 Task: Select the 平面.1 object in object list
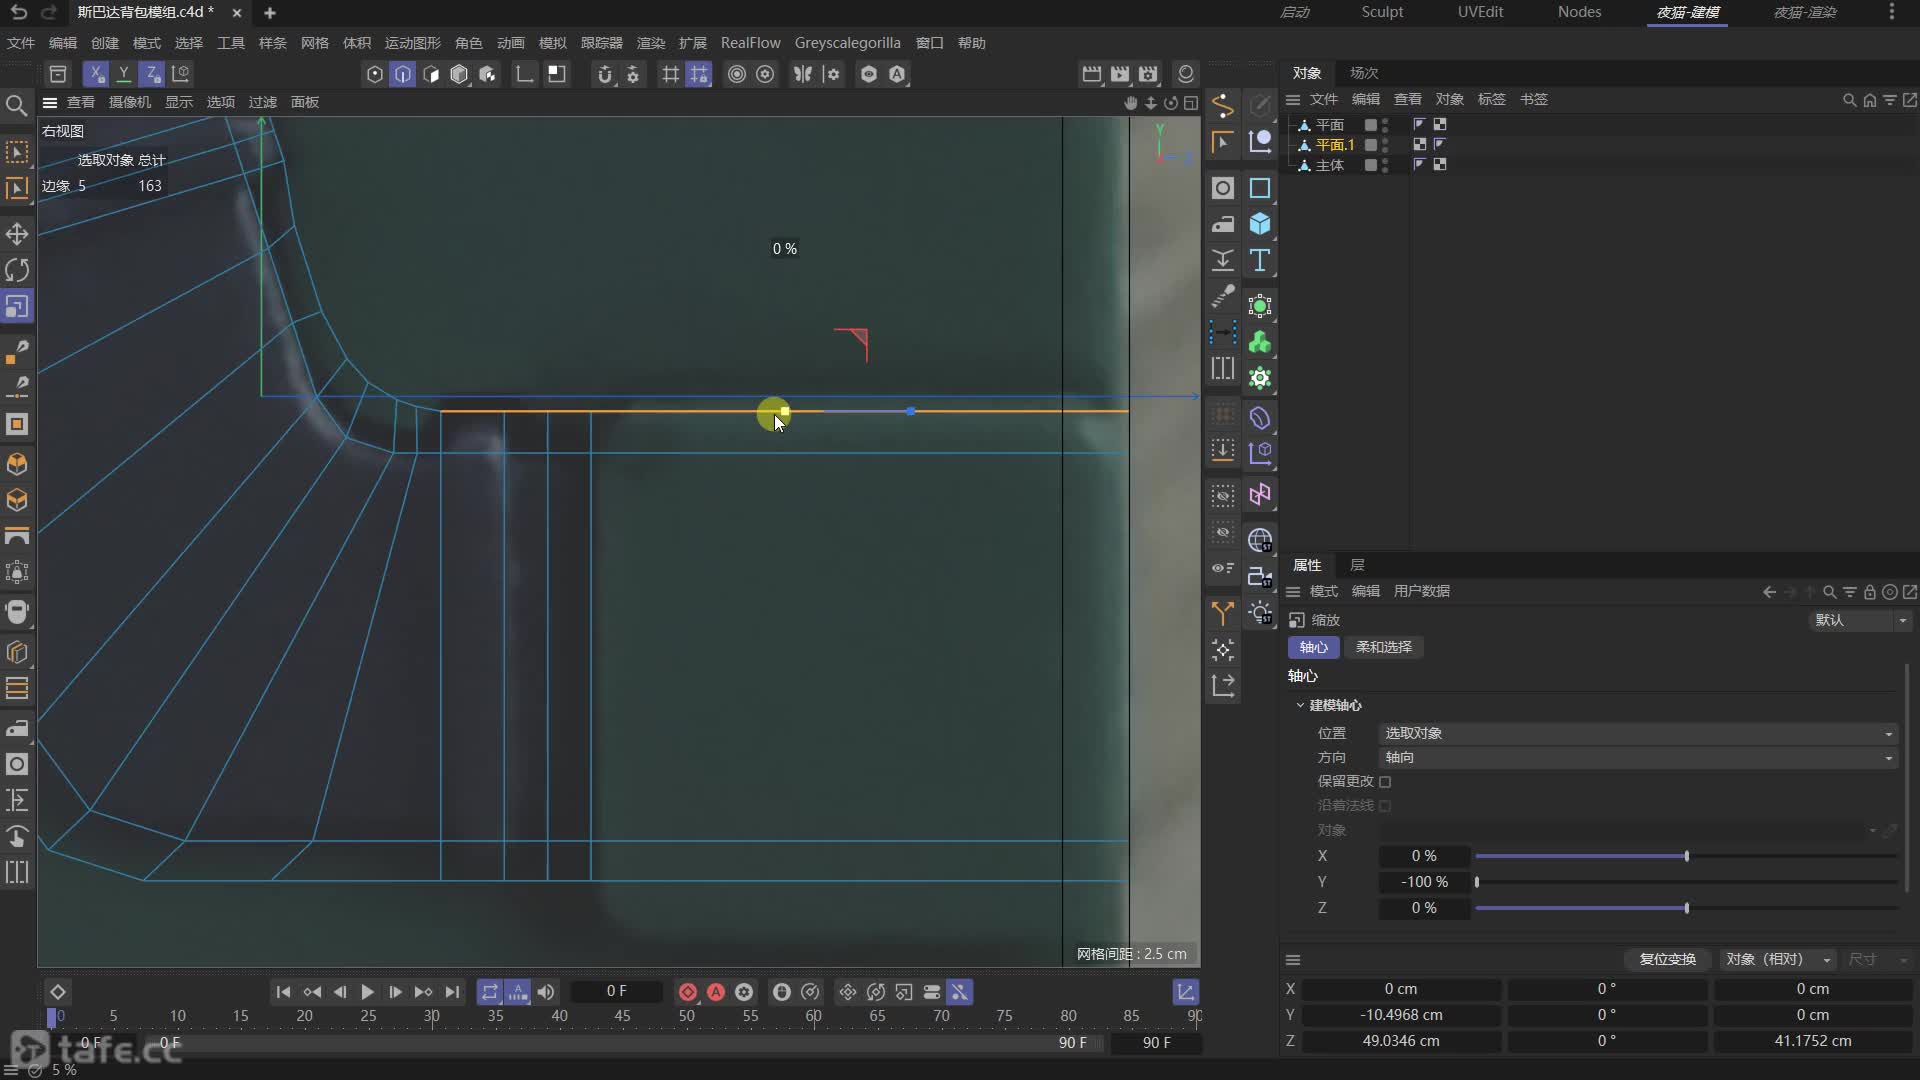1334,145
